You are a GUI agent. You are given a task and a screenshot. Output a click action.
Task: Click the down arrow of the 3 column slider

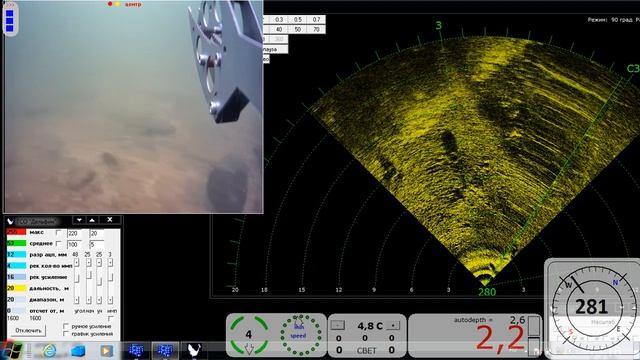110,300
